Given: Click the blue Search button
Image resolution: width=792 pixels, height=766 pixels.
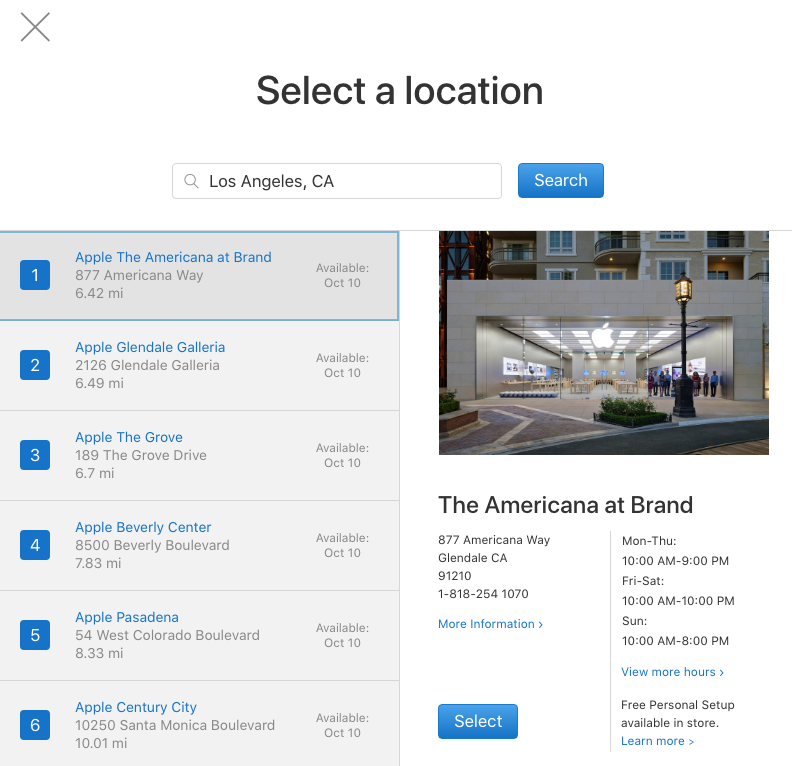Looking at the screenshot, I should click(x=561, y=180).
